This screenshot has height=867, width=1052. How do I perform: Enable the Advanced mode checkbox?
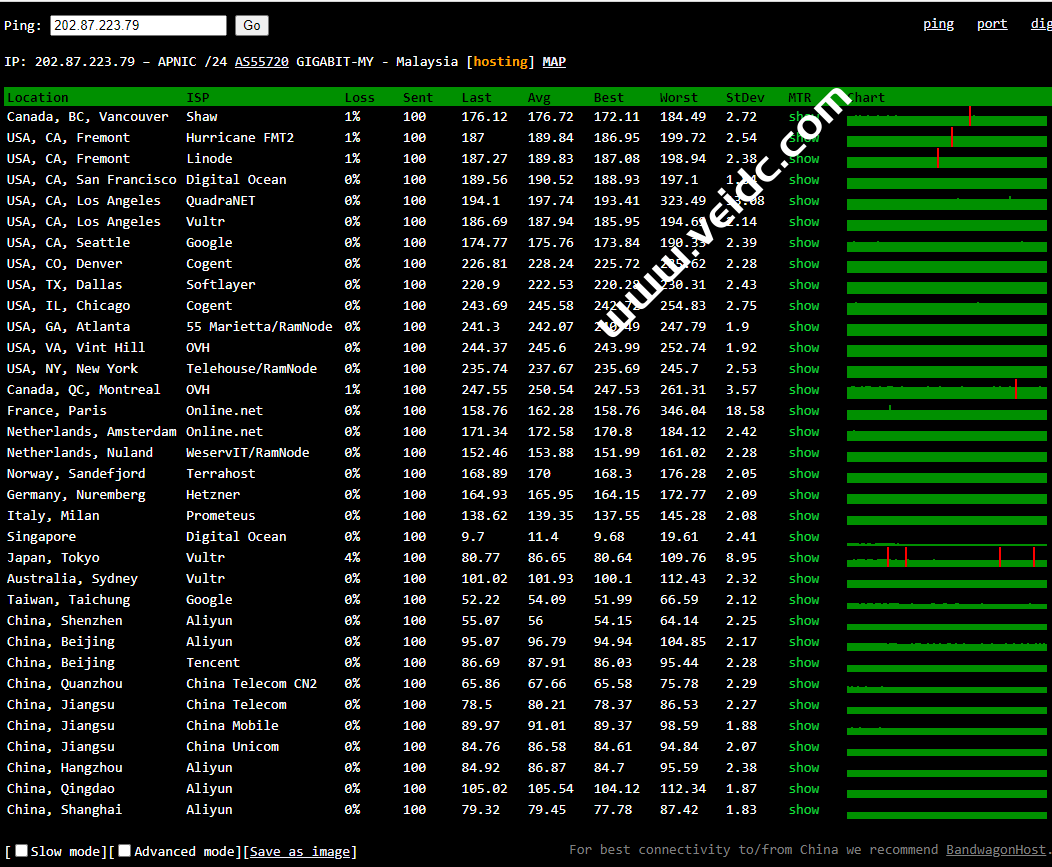125,851
